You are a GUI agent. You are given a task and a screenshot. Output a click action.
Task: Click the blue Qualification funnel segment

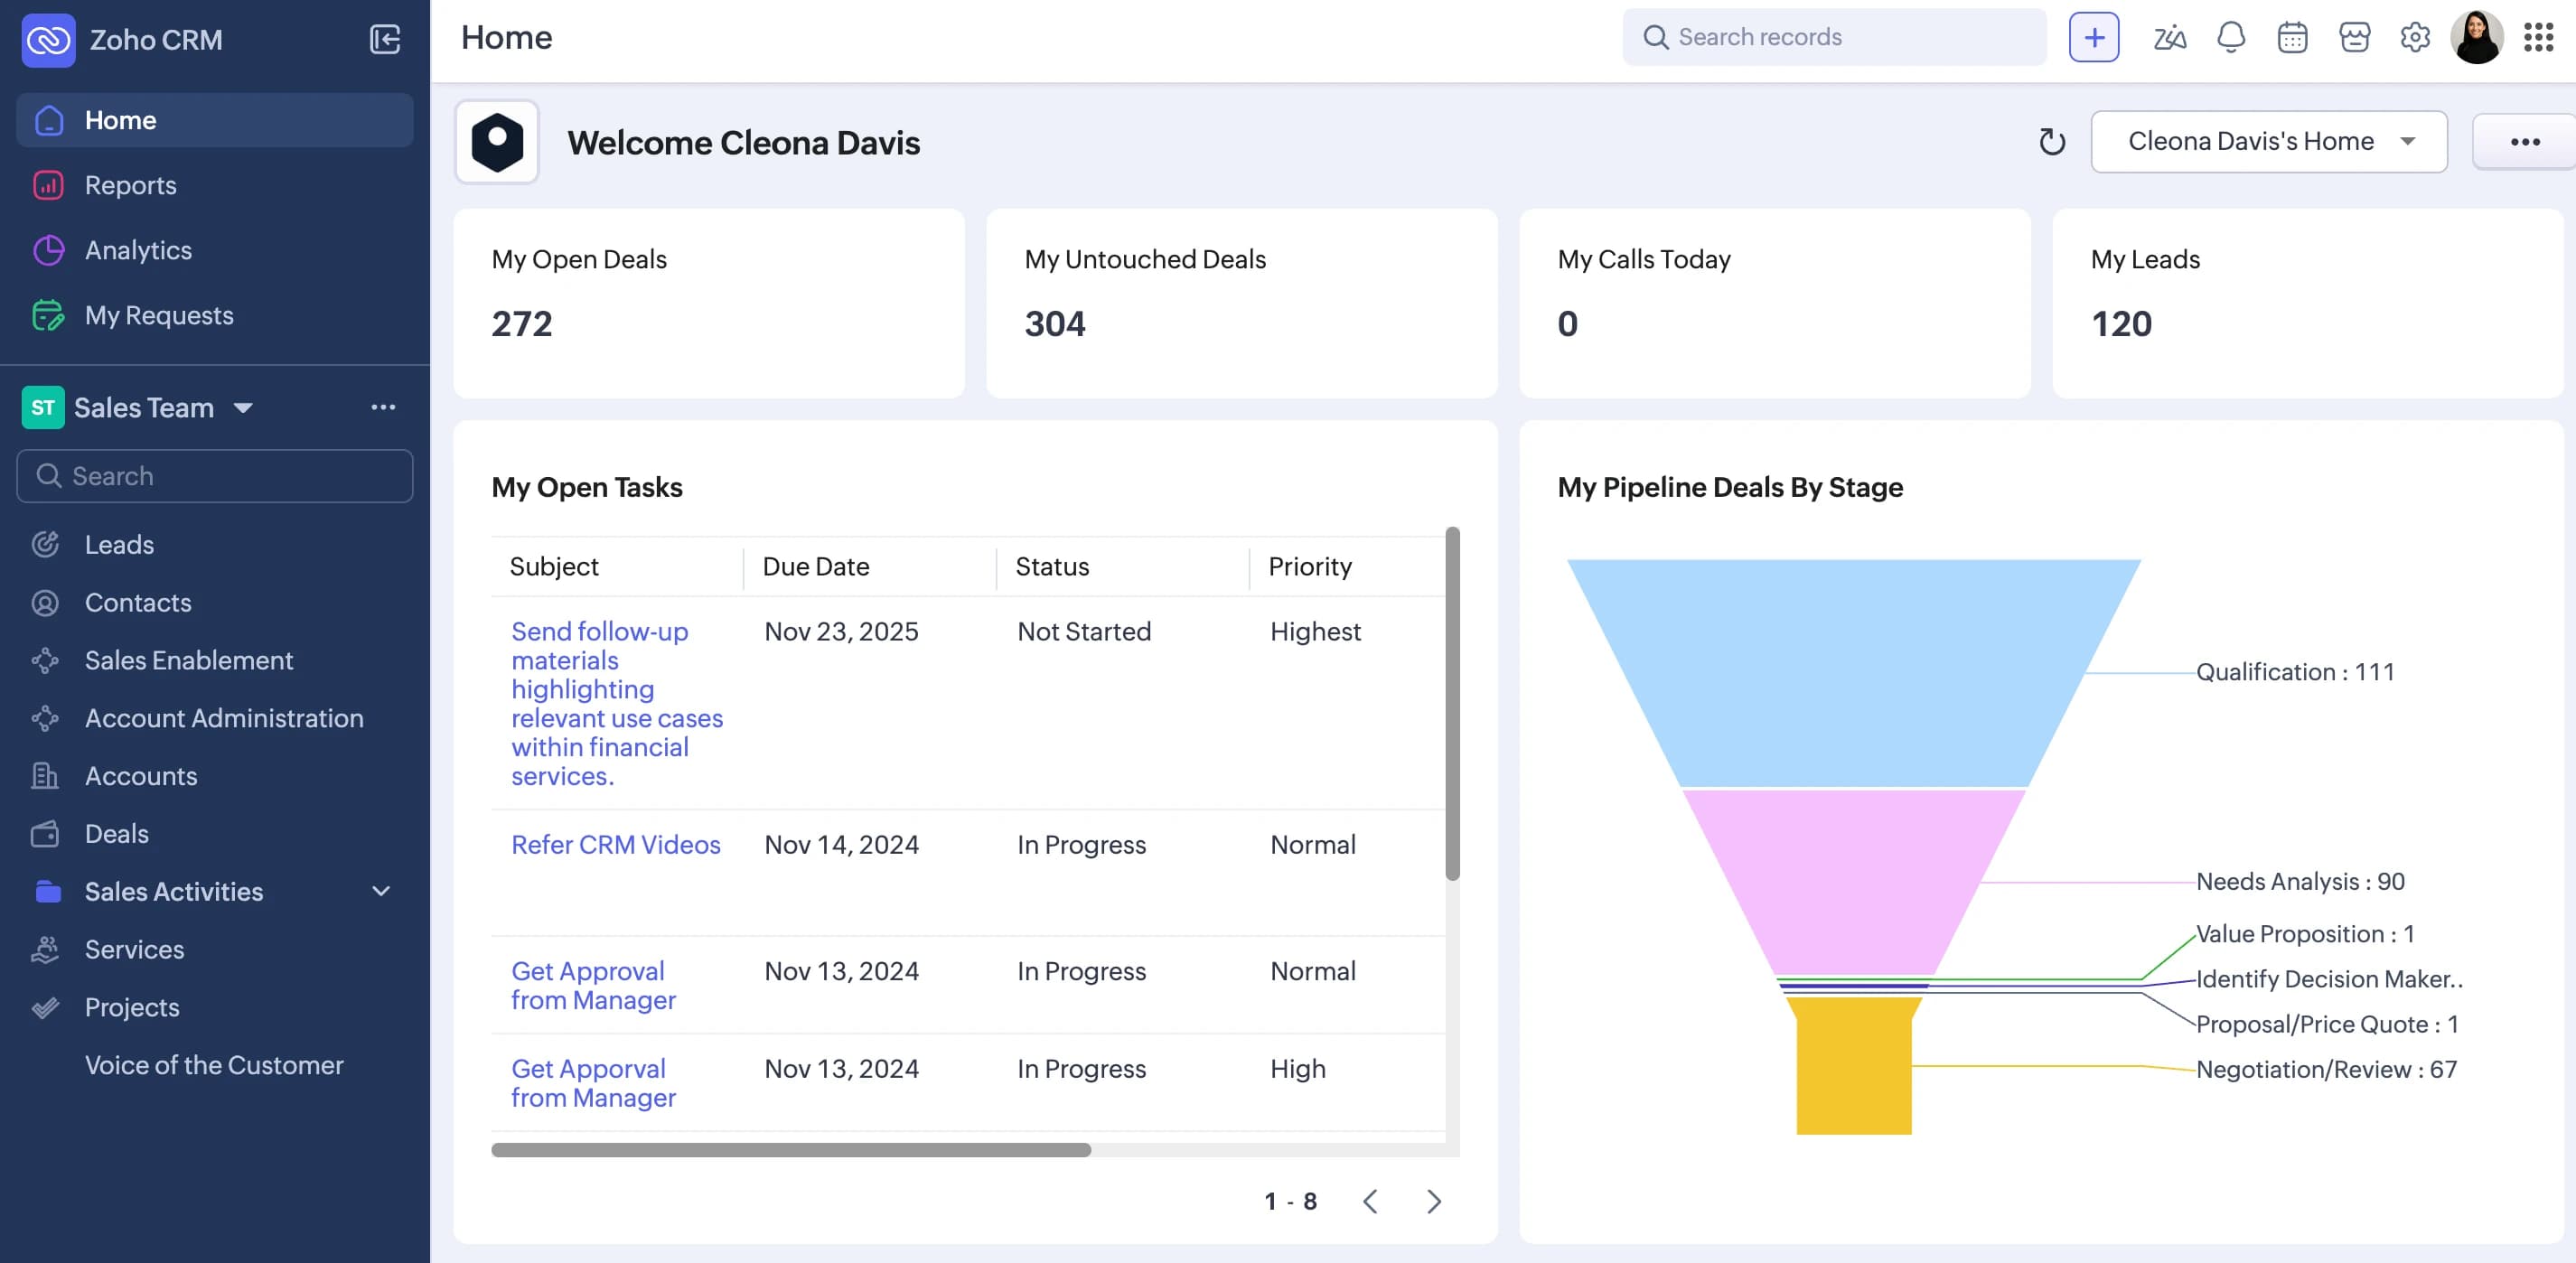[1854, 672]
